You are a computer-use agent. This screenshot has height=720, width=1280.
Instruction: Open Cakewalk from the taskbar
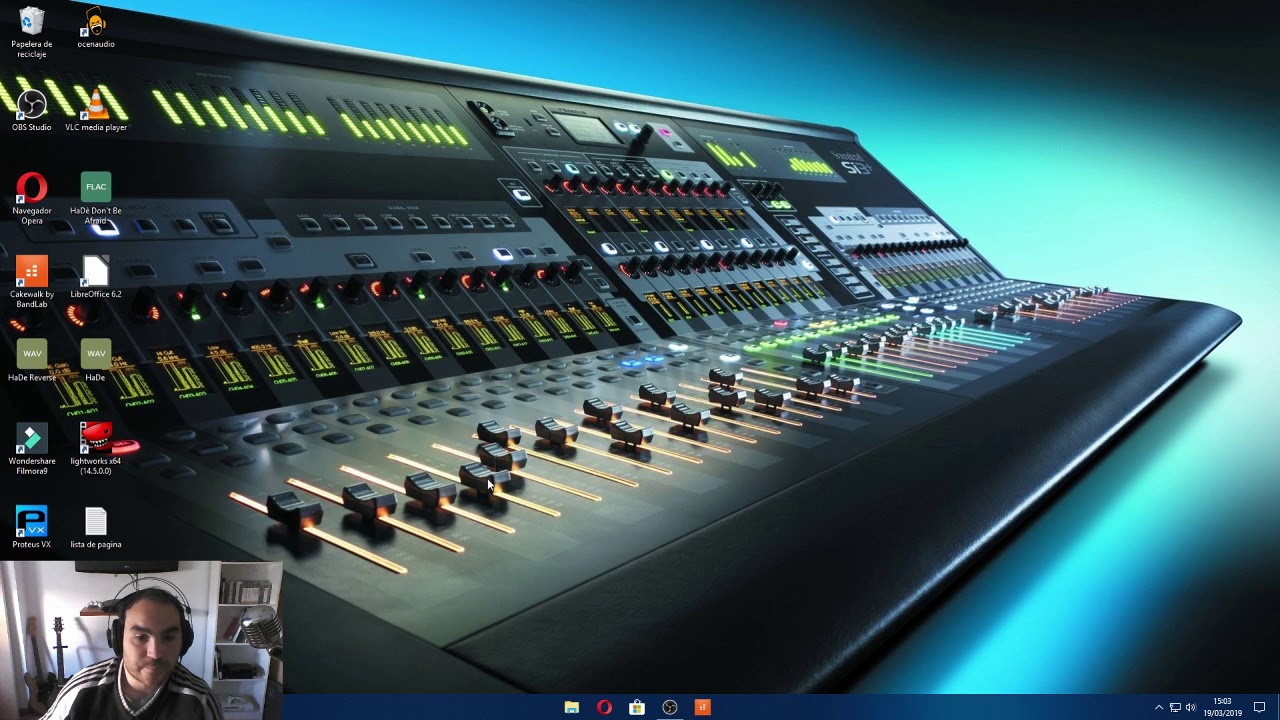pos(703,707)
